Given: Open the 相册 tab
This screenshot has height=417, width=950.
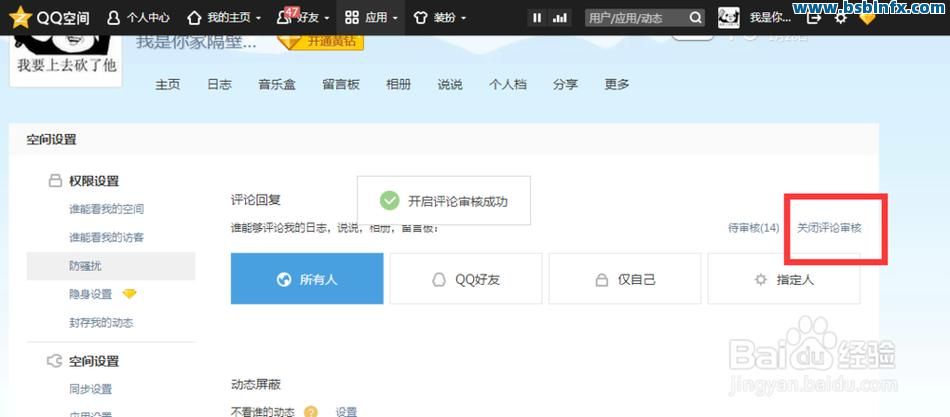Looking at the screenshot, I should pos(398,85).
